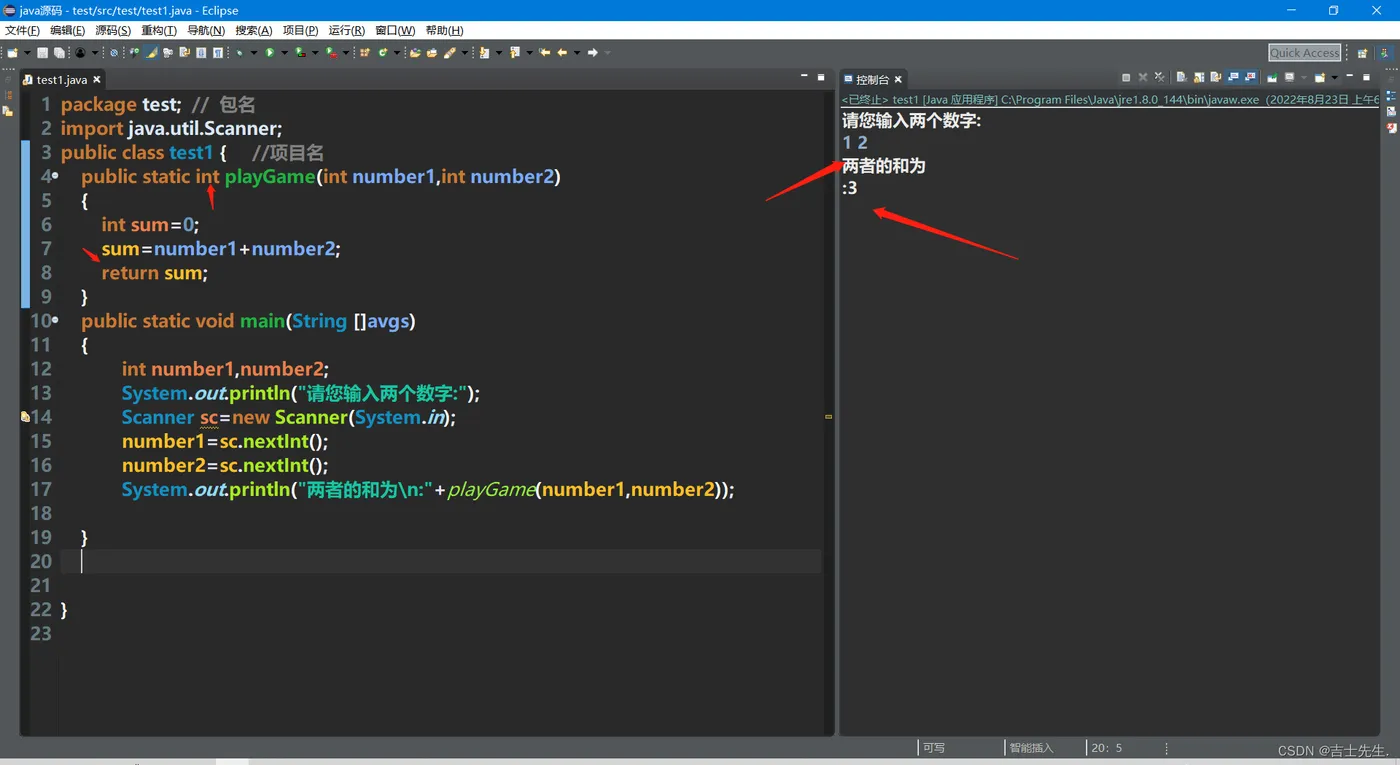Image resolution: width=1400 pixels, height=765 pixels.
Task: Click yellow overview ruler warning marker
Action: pos(828,416)
